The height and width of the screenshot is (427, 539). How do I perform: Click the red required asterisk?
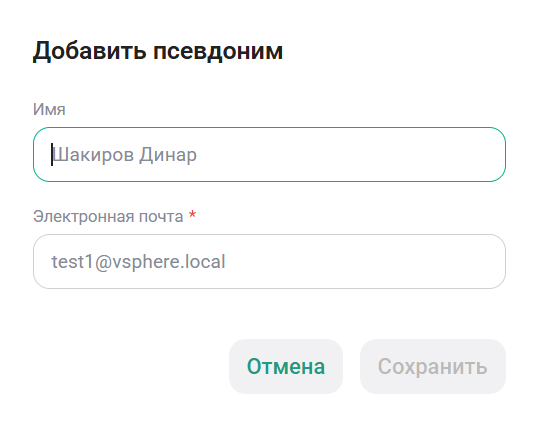point(192,215)
